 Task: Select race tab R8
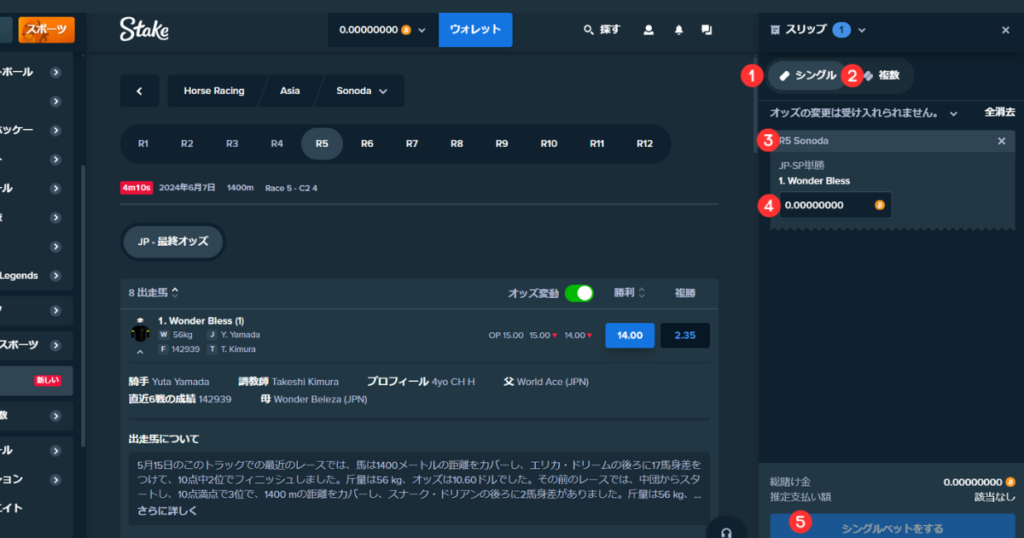(456, 144)
